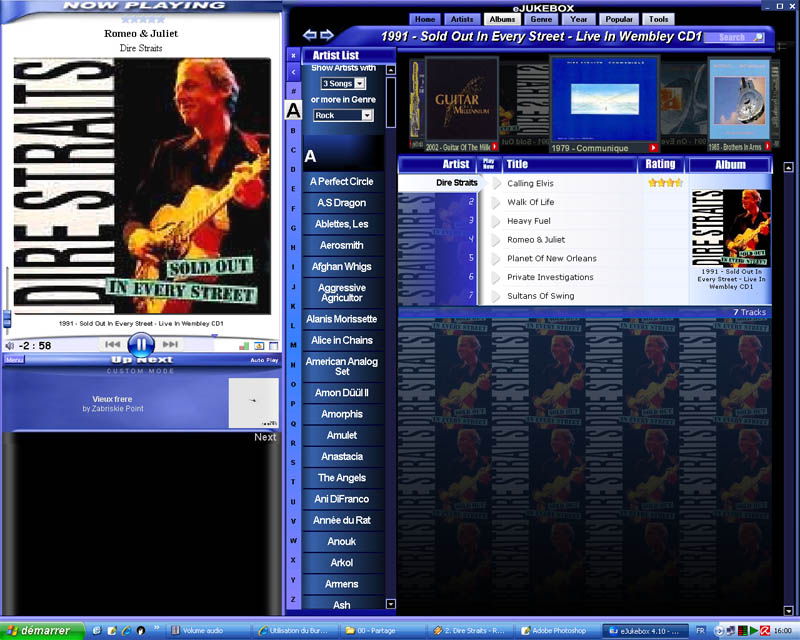Screen dimensions: 800x640
Task: Open Internet Explorer quick launch icon
Action: tap(126, 631)
